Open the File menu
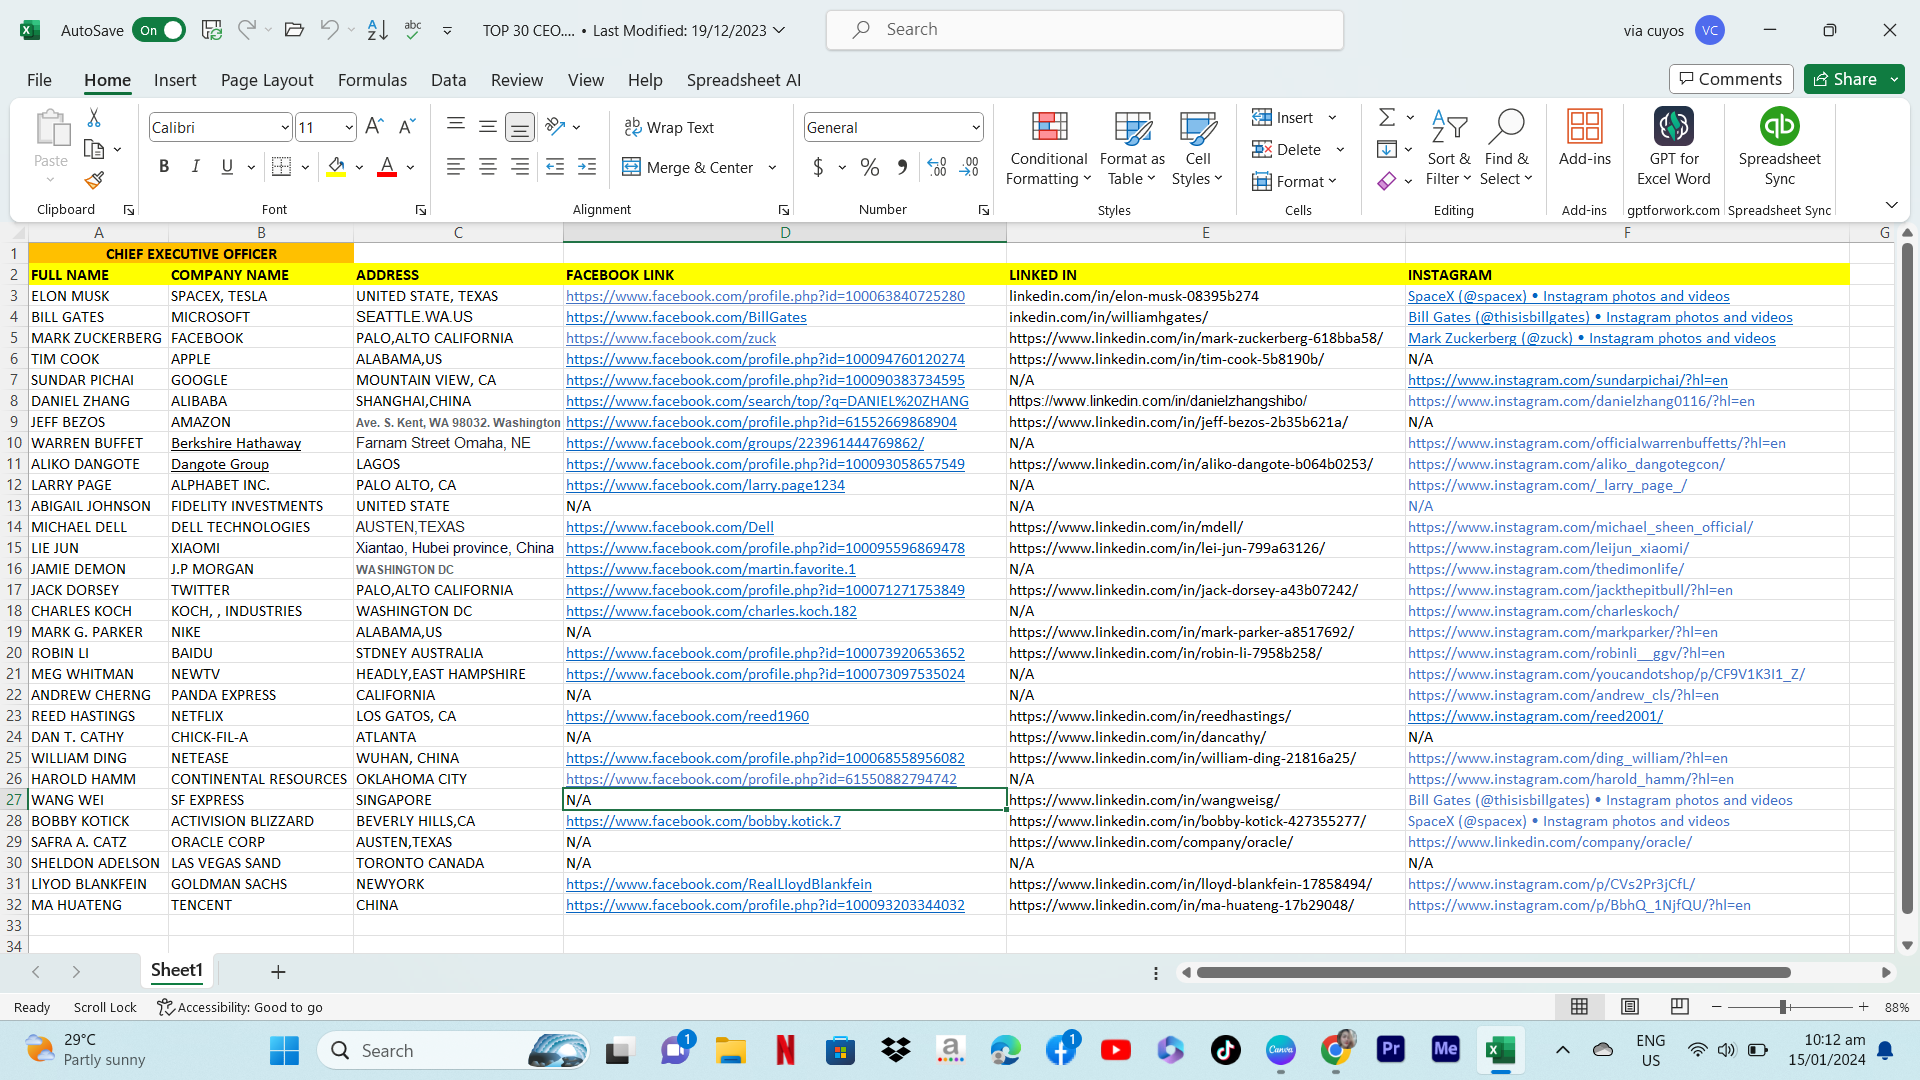 click(x=39, y=80)
